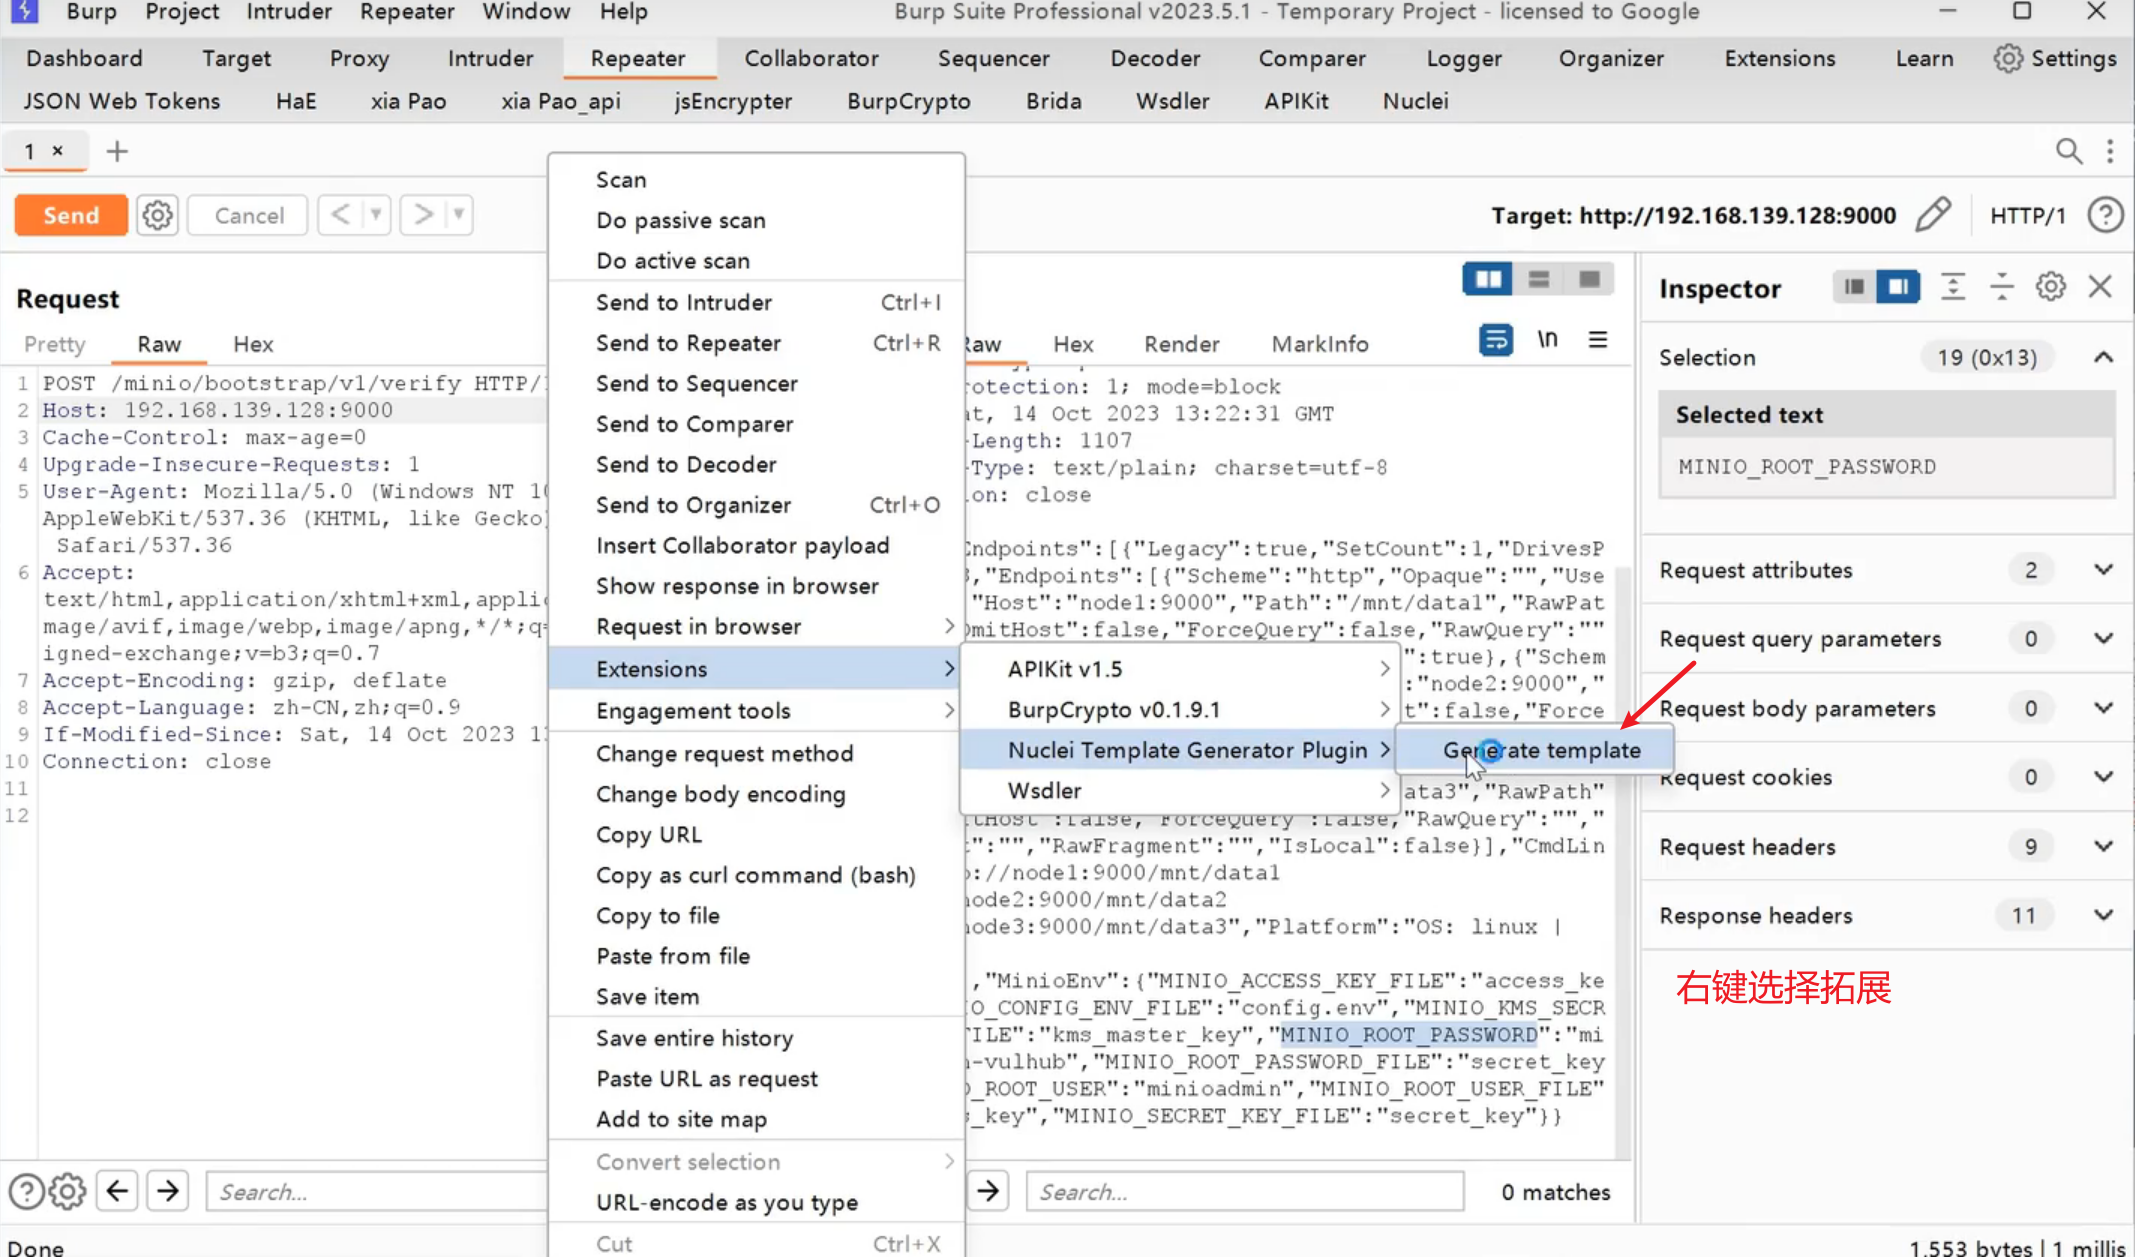Switch to side-by-side split layout view
The image size is (2135, 1257).
coord(1487,279)
